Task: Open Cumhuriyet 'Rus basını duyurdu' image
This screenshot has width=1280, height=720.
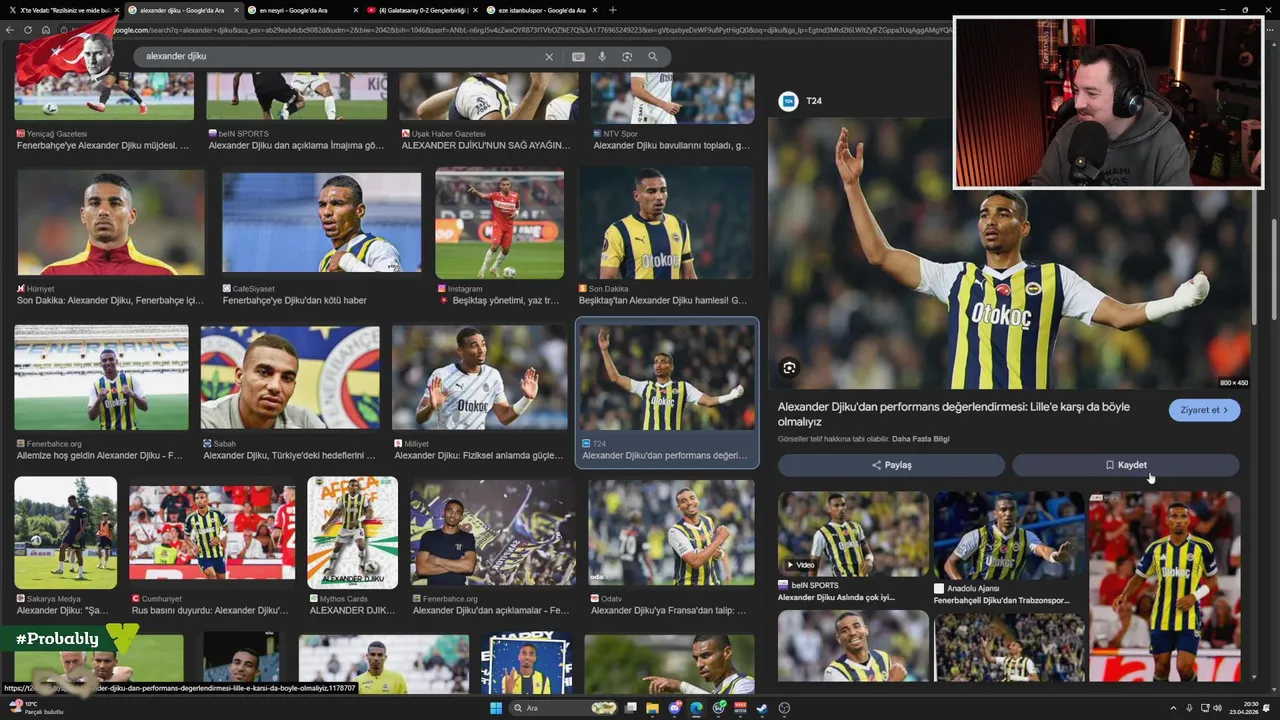Action: [x=212, y=533]
